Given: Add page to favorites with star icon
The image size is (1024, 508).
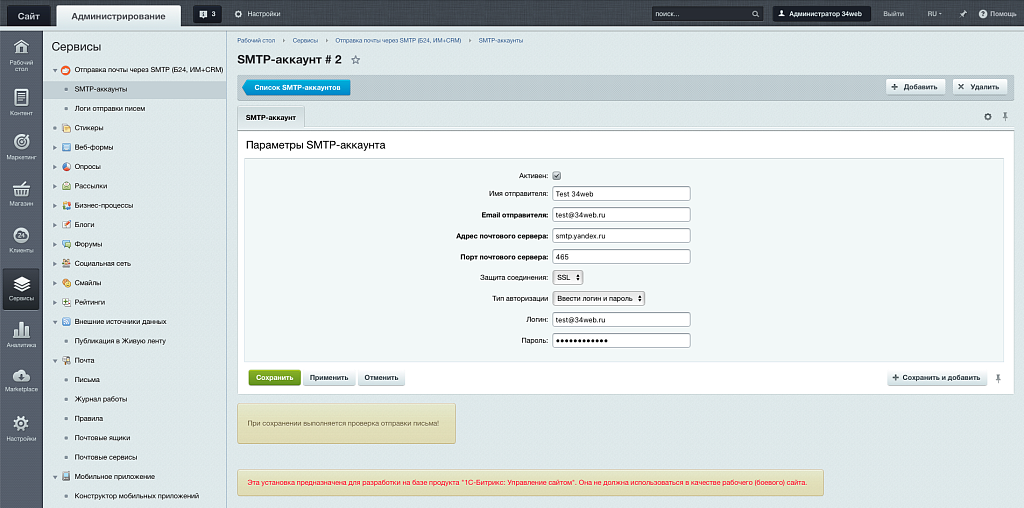Looking at the screenshot, I should [355, 60].
